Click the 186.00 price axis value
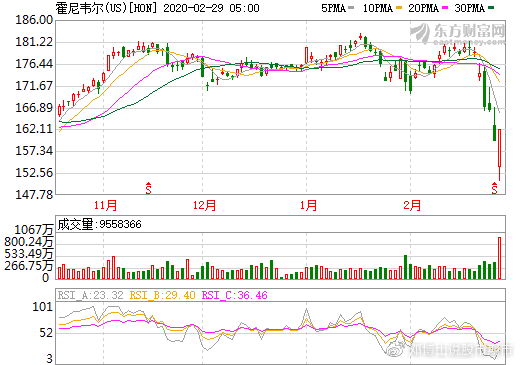520x365 pixels. (34, 20)
